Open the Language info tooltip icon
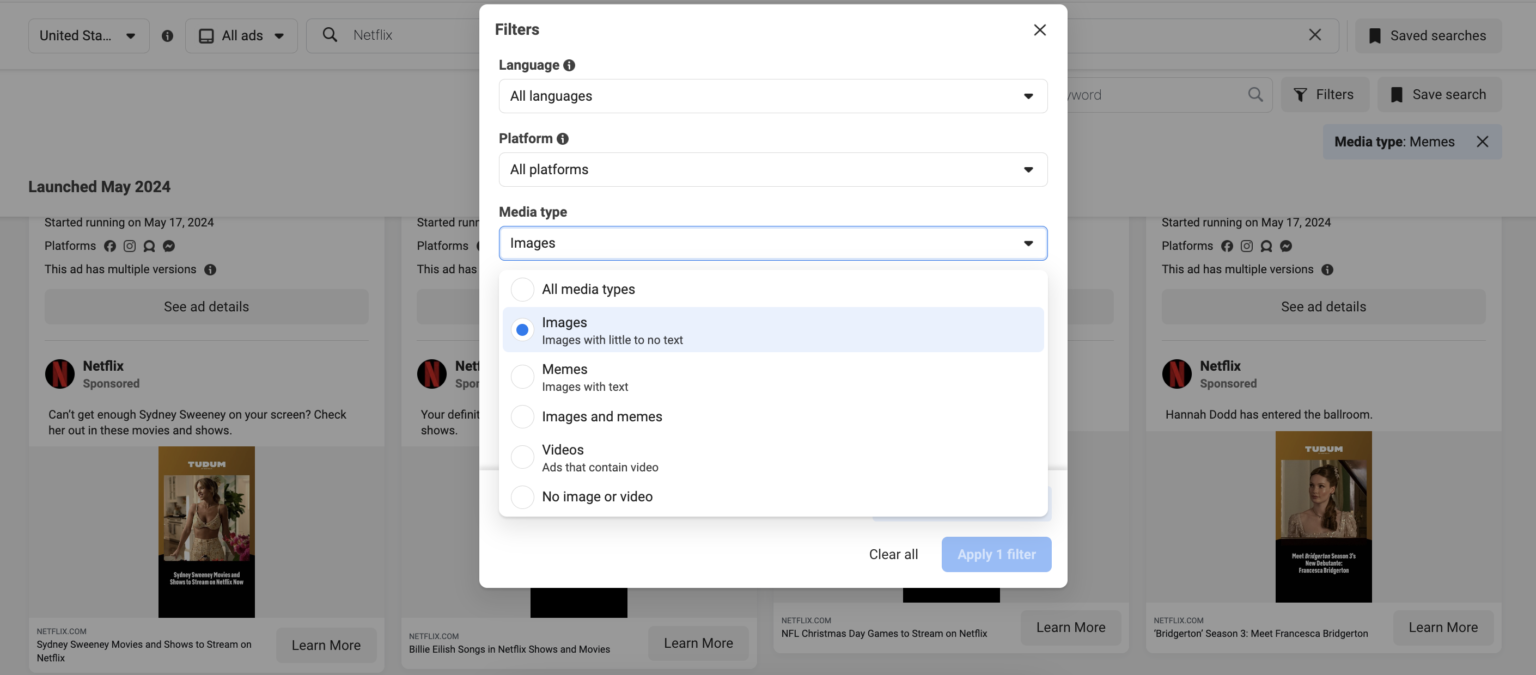 click(569, 64)
